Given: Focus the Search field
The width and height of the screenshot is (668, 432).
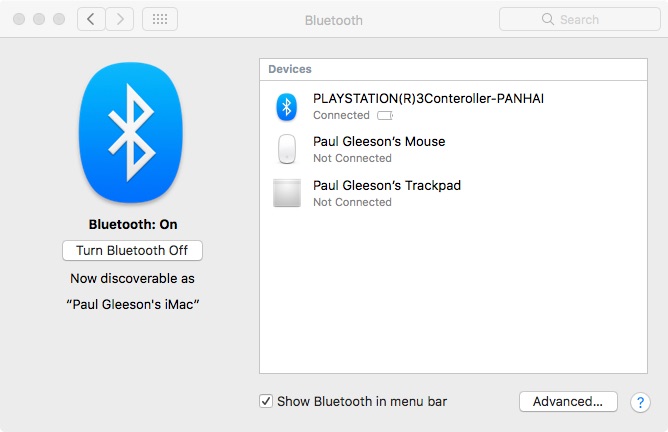Looking at the screenshot, I should click(x=579, y=19).
